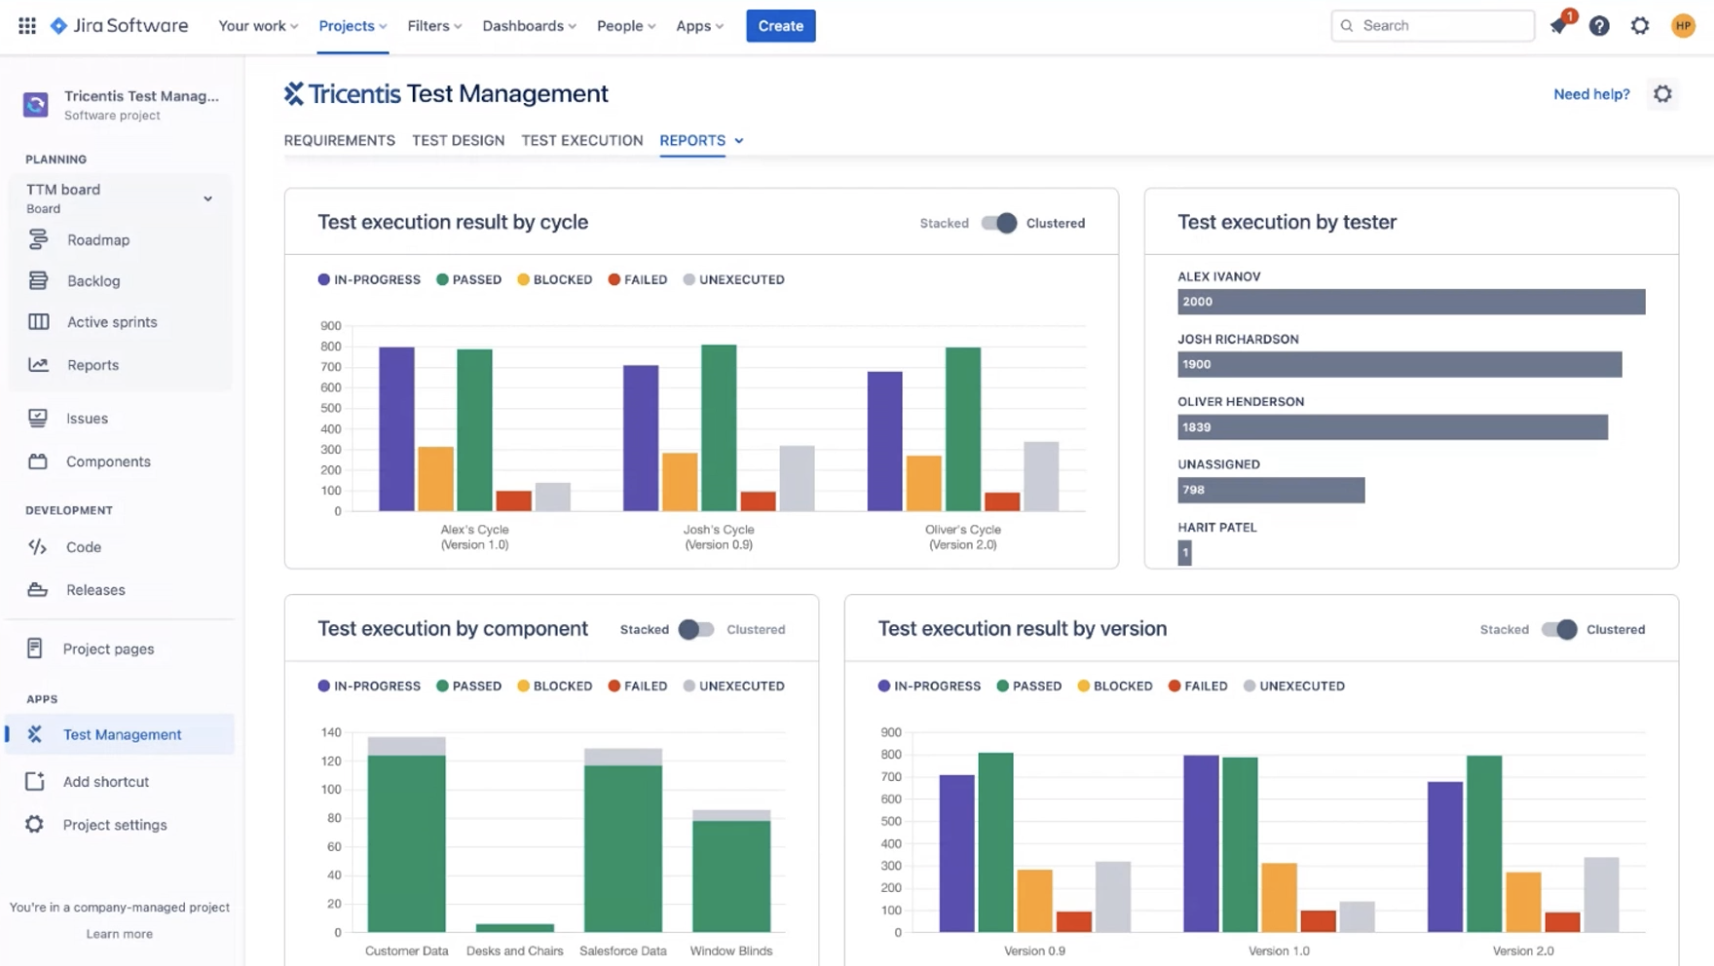Click the Project pages document icon
Screen dimensions: 1714x966
(x=35, y=648)
